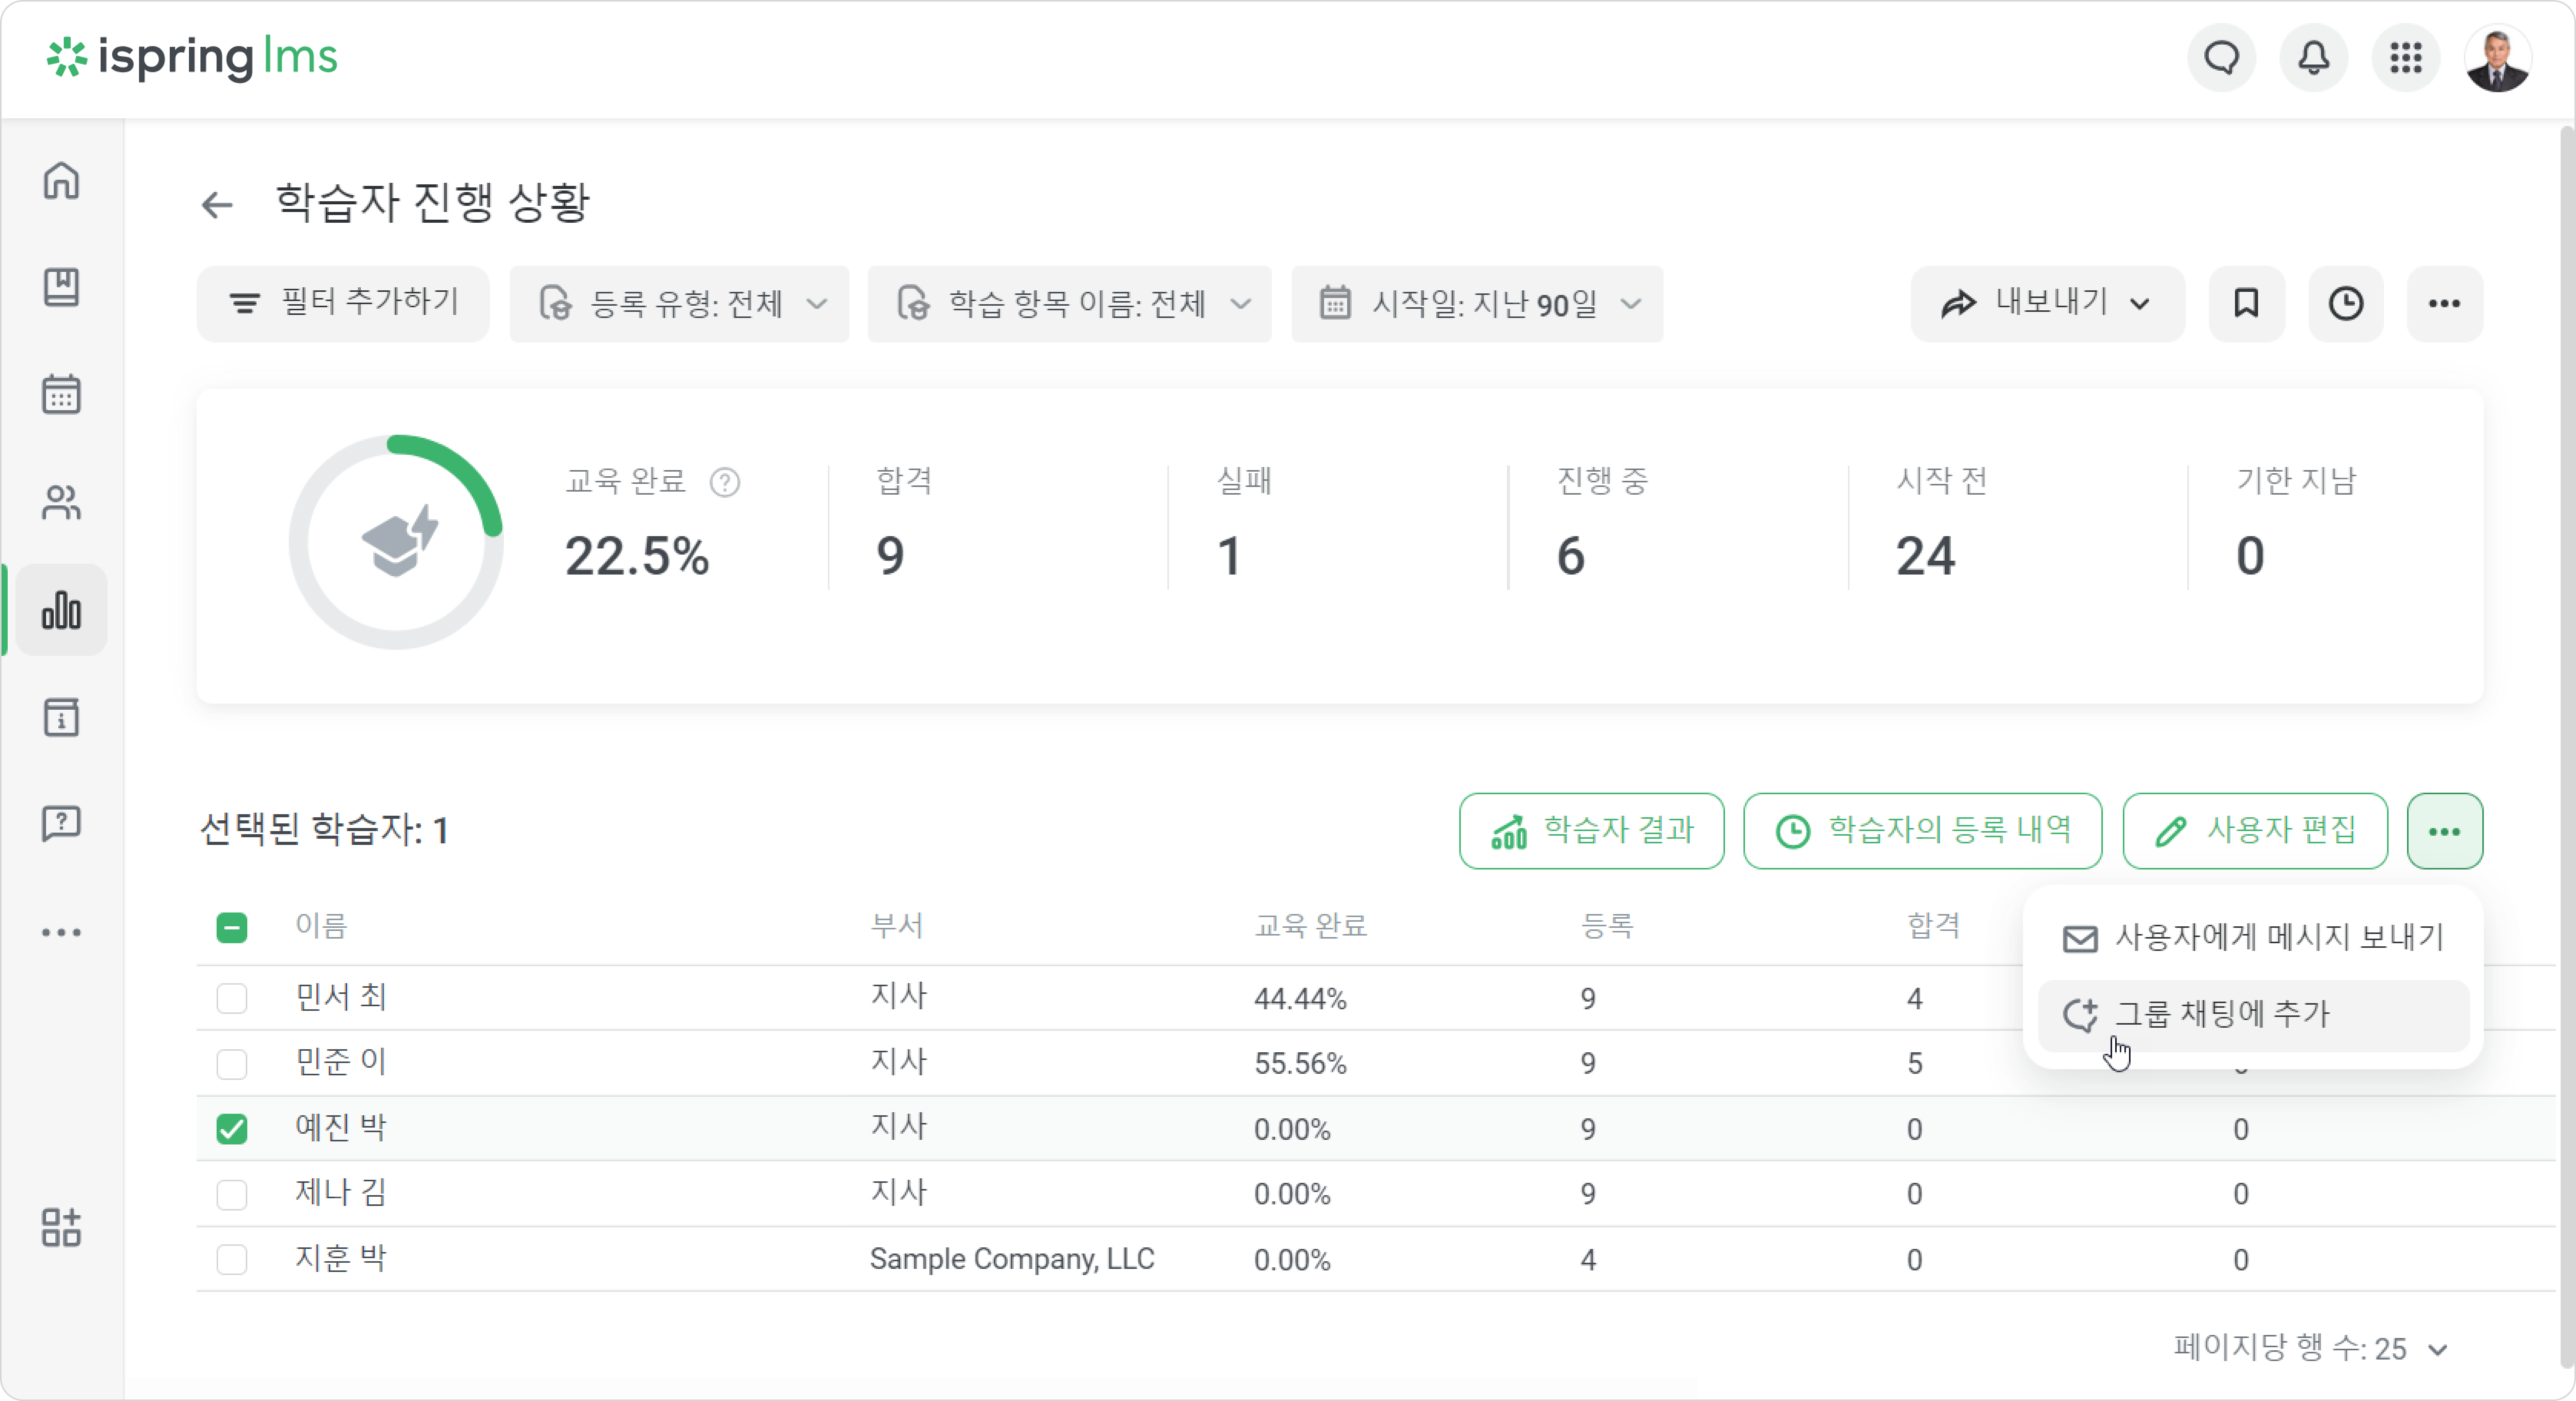Go back using the arrow beside 학습자 진행 상황
The height and width of the screenshot is (1401, 2576).
tap(217, 205)
